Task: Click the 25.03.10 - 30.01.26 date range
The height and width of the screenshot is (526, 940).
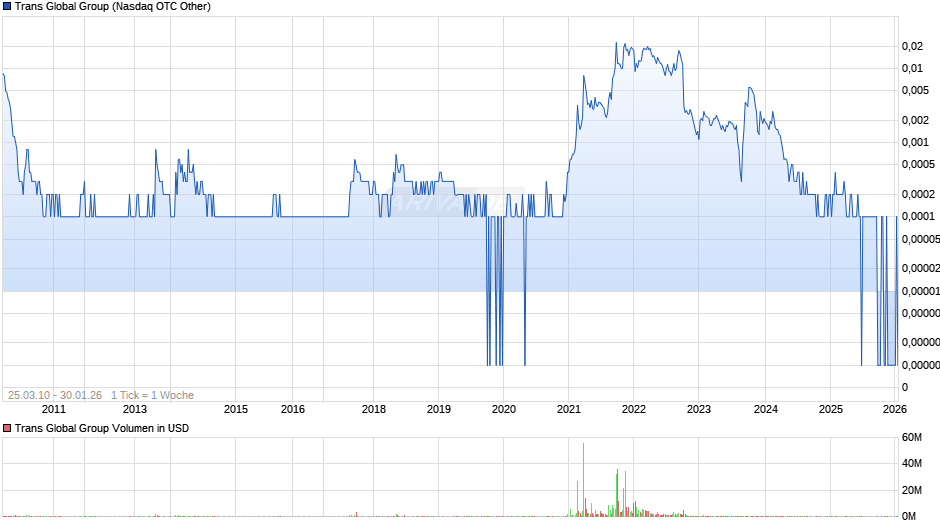Action: click(x=55, y=395)
